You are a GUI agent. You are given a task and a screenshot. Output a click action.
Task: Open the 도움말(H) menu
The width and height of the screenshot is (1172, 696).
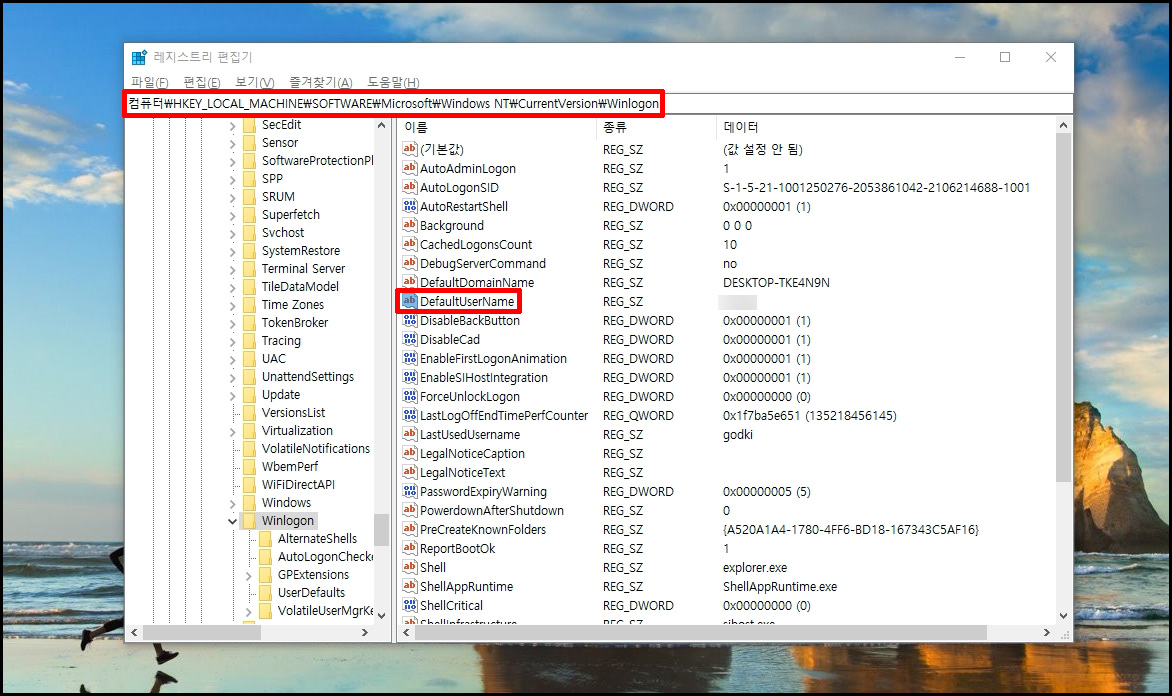(393, 82)
